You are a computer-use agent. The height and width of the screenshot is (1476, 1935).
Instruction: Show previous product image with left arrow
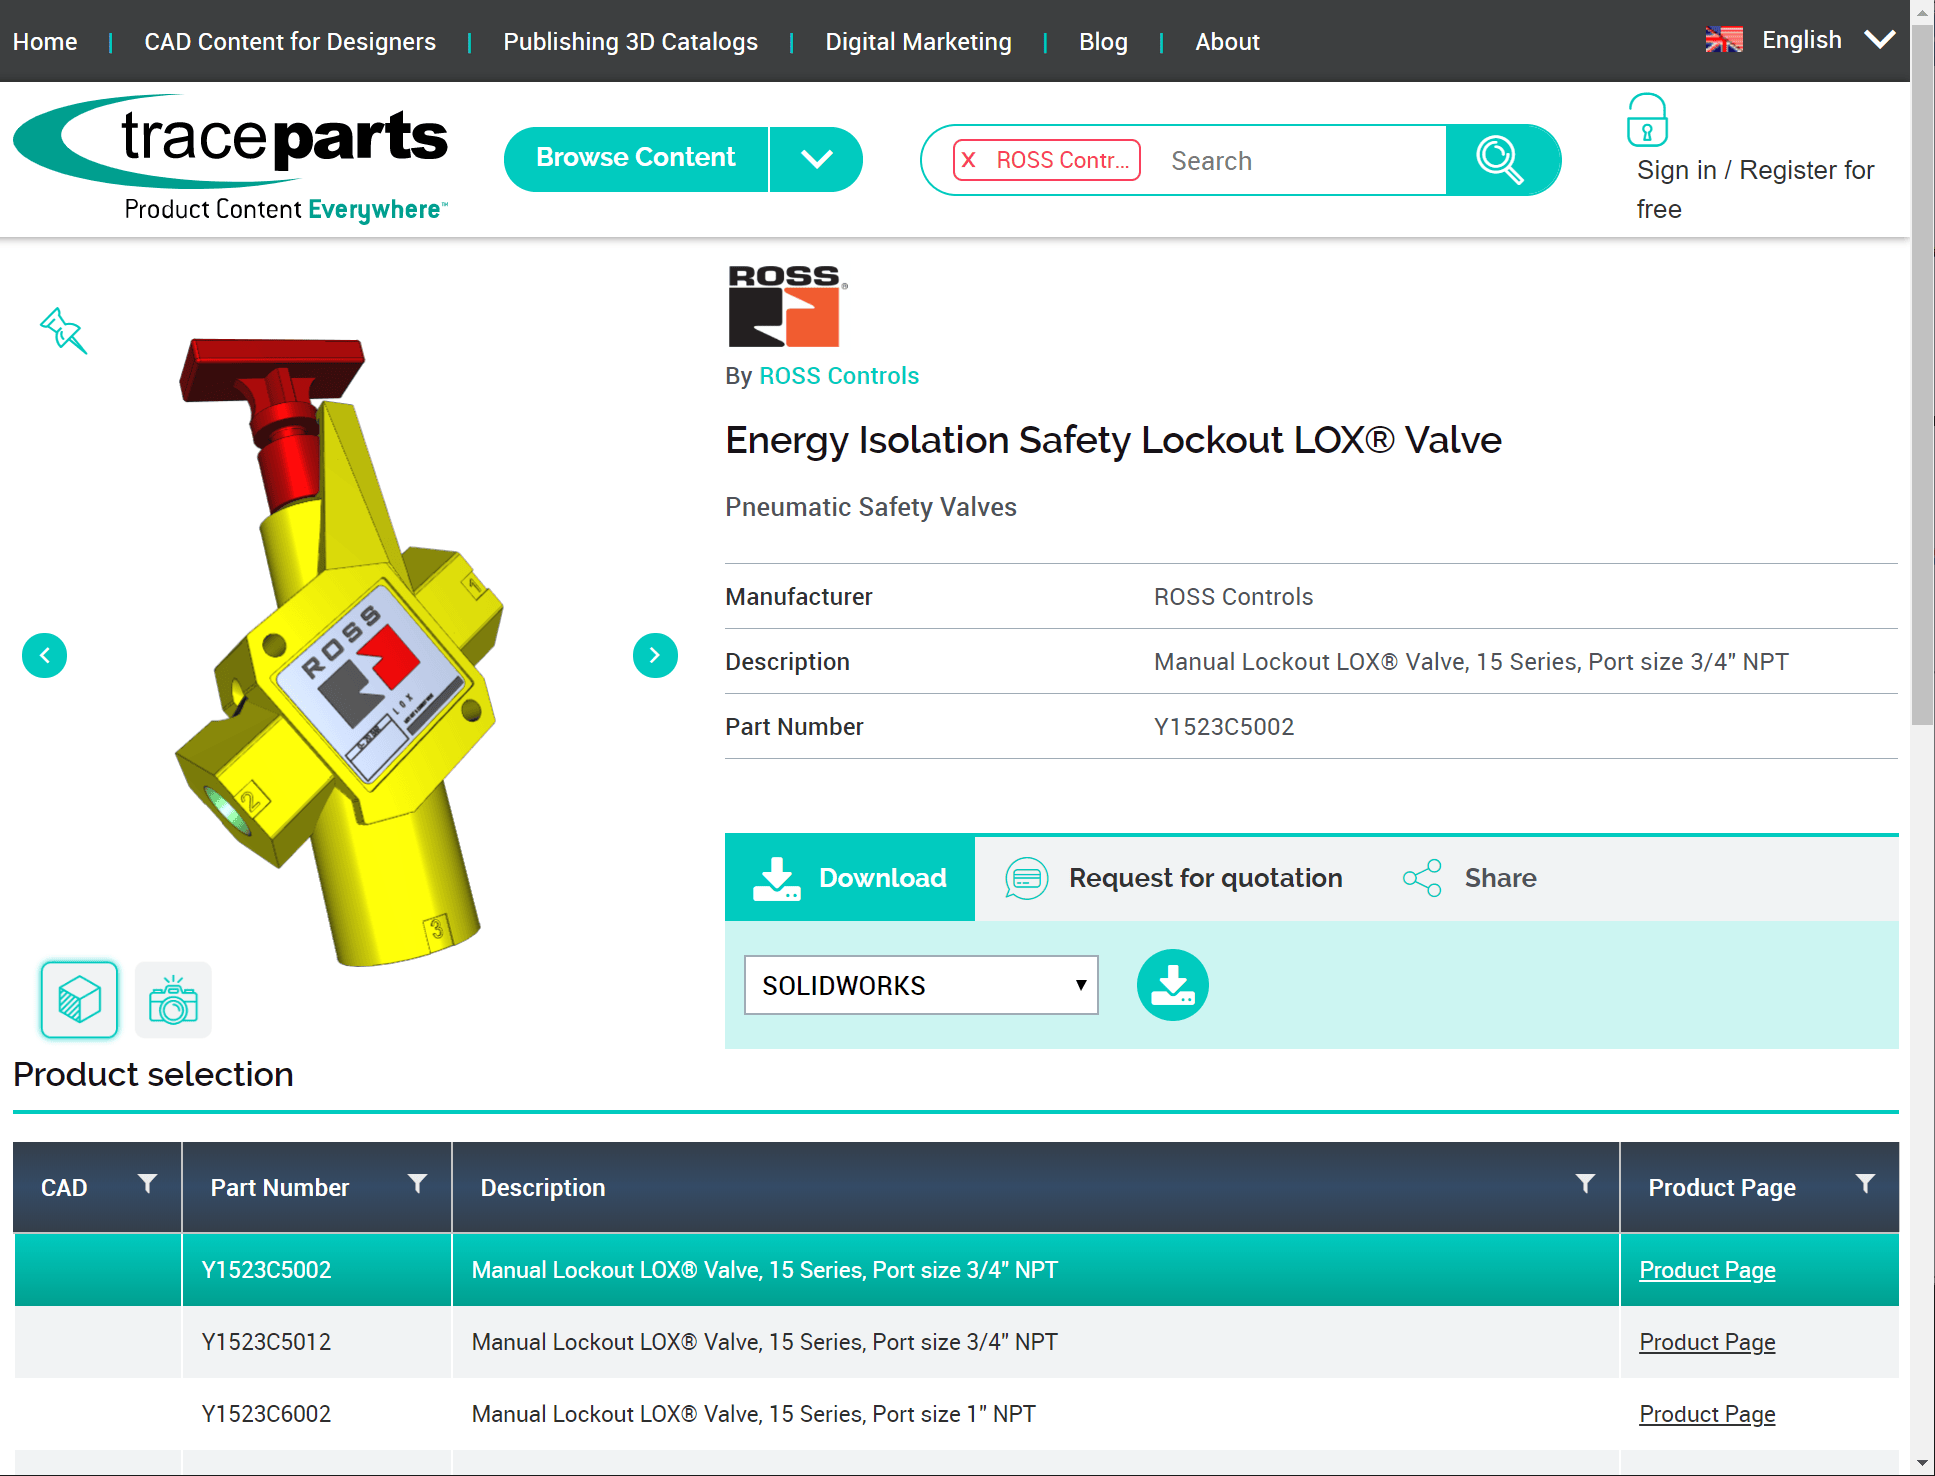tap(44, 656)
